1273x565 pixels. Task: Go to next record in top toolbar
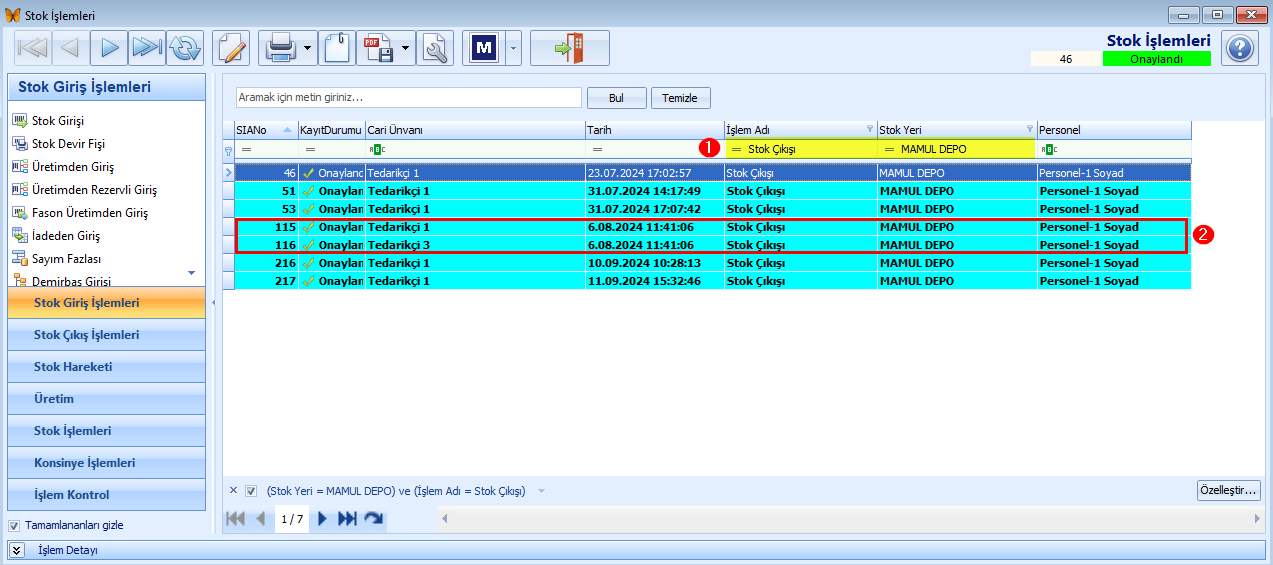[109, 47]
